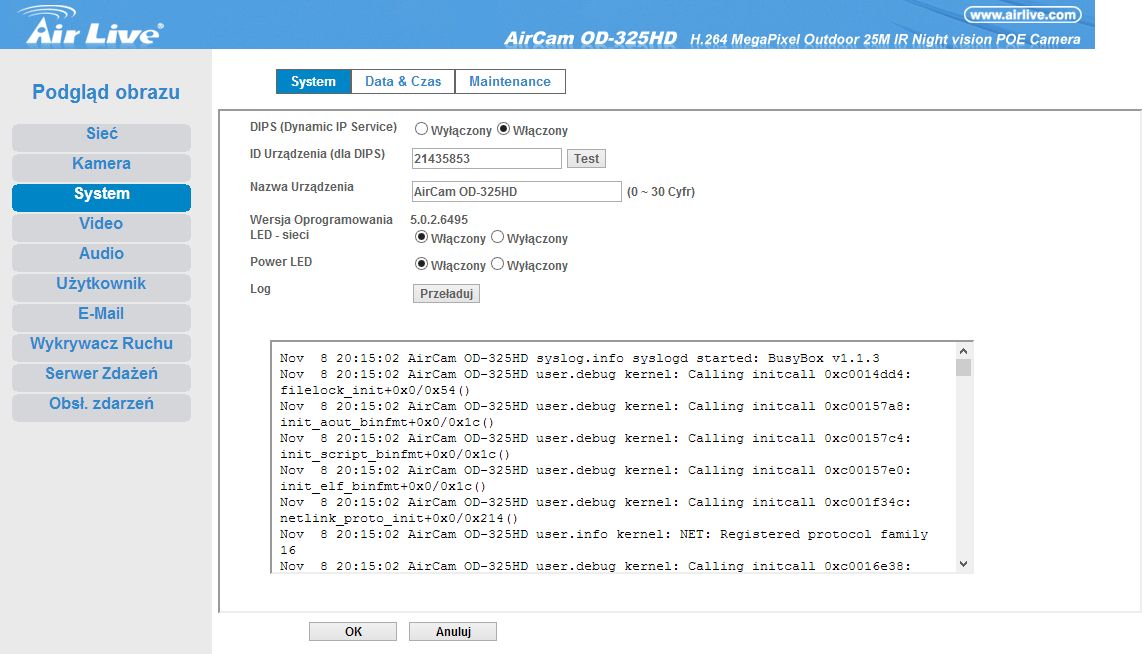This screenshot has height=654, width=1142.
Task: Open Podgląd obrazu live view
Action: point(106,92)
